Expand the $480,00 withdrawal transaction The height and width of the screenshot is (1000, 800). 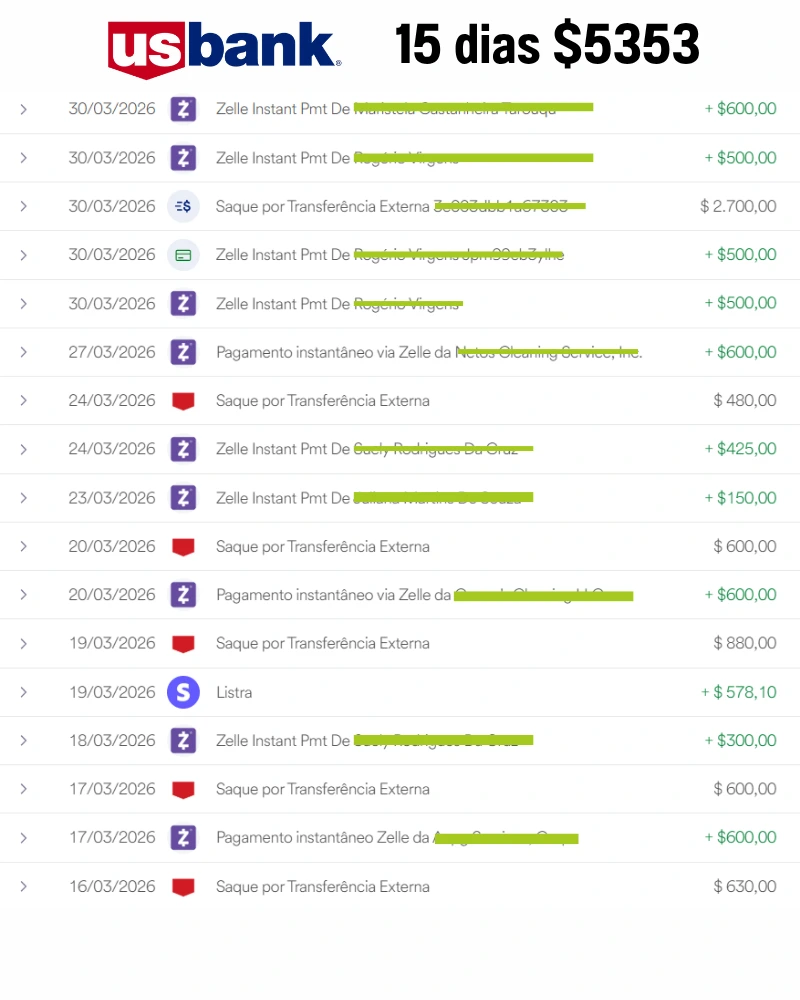[24, 401]
